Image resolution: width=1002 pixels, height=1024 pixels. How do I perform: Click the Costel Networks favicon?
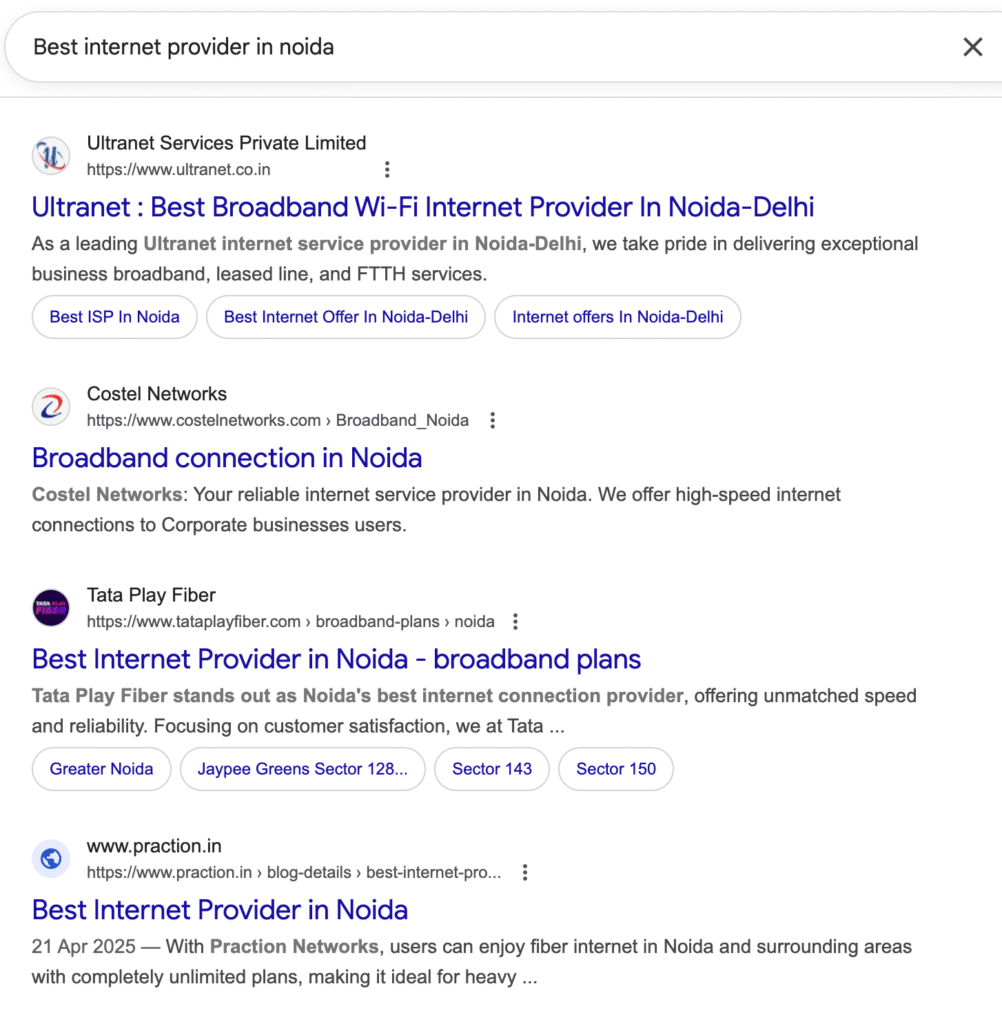pos(51,407)
